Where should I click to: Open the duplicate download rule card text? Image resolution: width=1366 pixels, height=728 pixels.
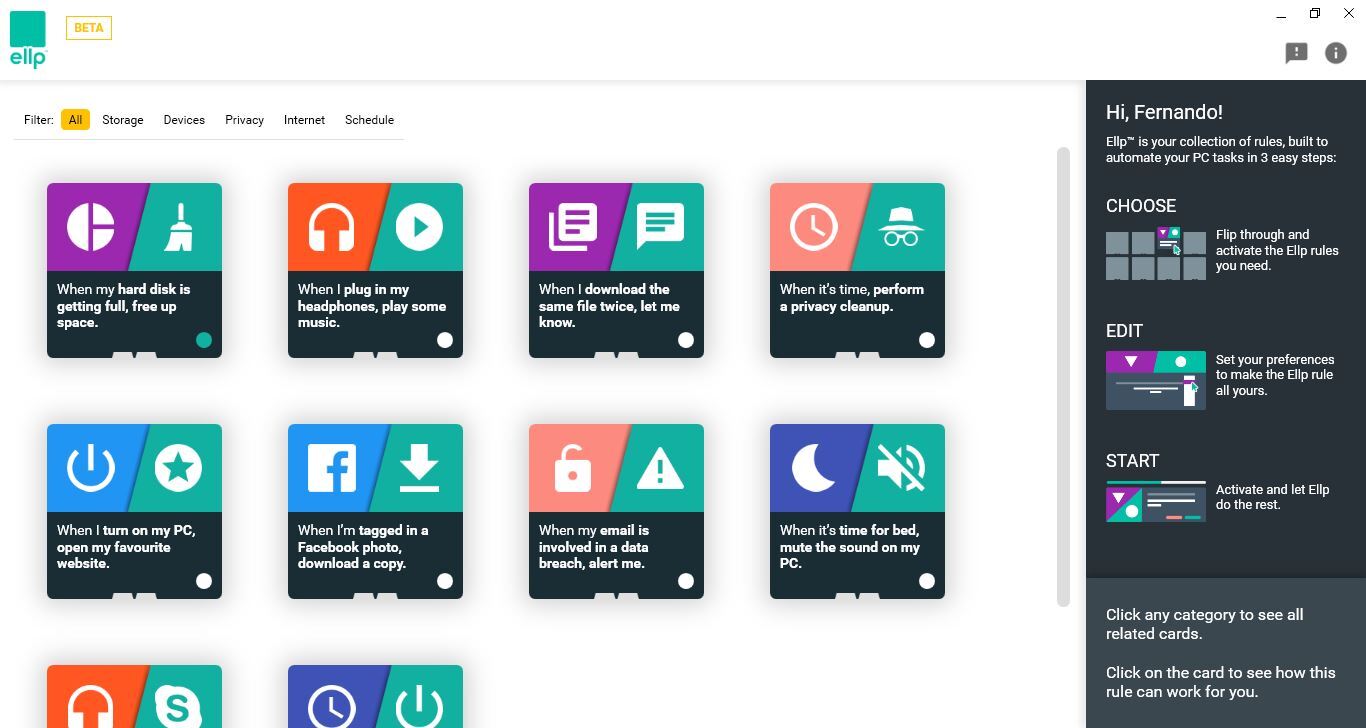point(609,306)
